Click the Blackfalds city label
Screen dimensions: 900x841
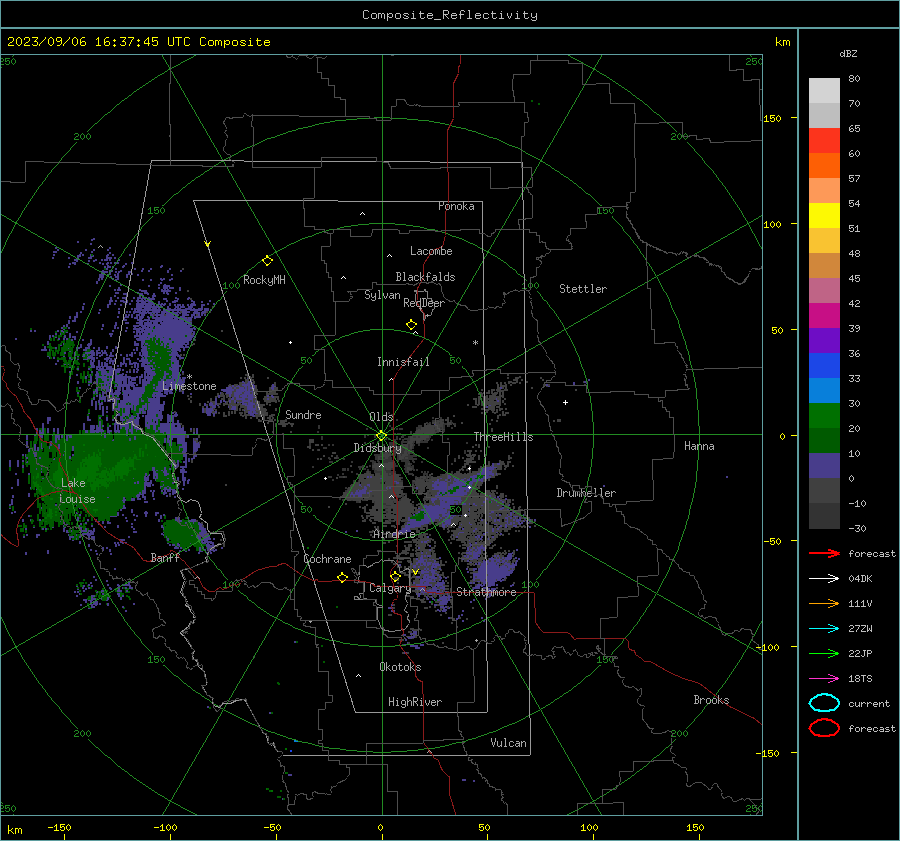[425, 277]
